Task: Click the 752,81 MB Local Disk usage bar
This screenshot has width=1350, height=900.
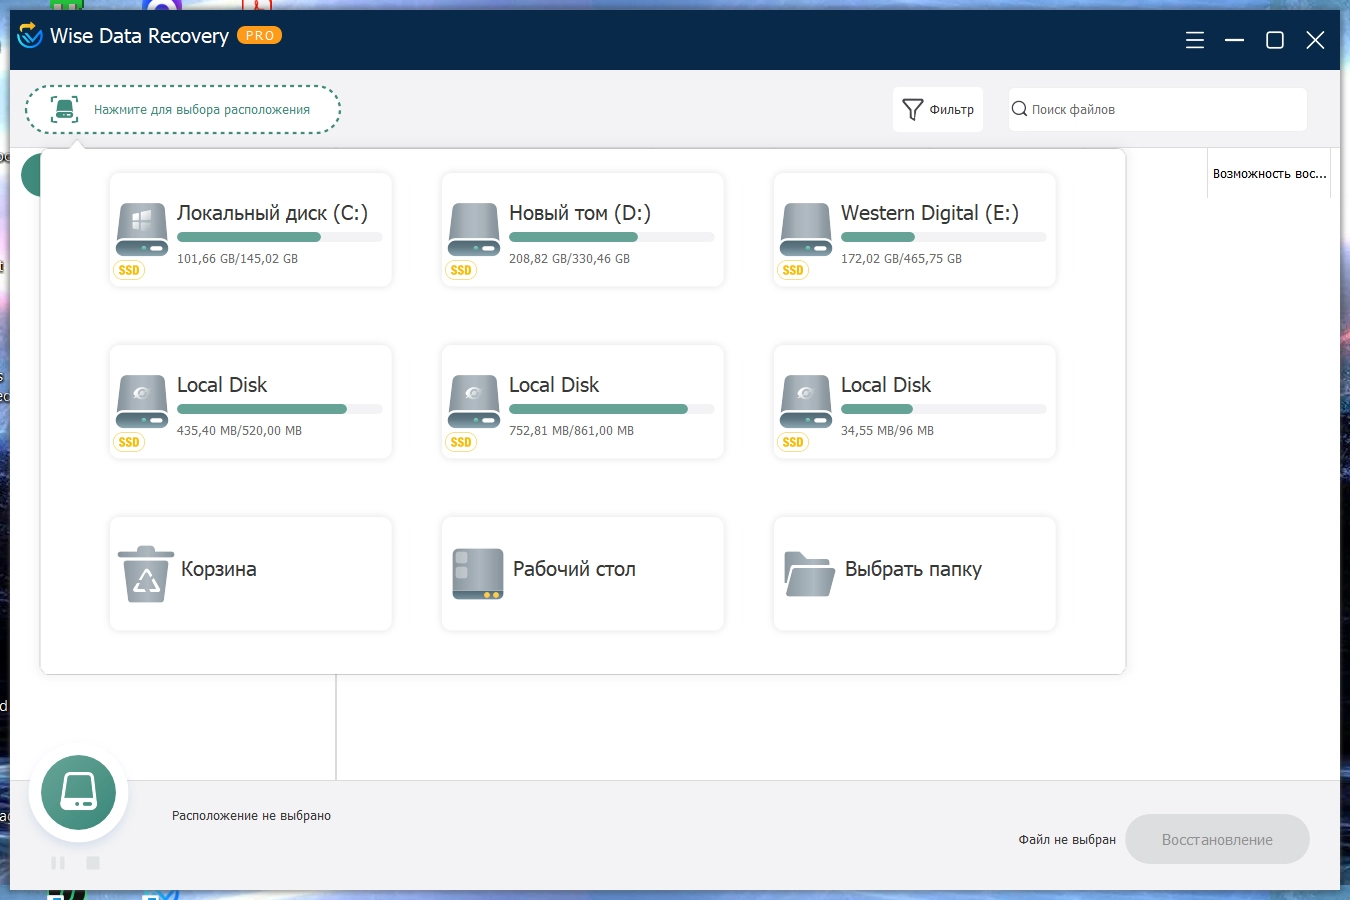Action: pyautogui.click(x=612, y=409)
